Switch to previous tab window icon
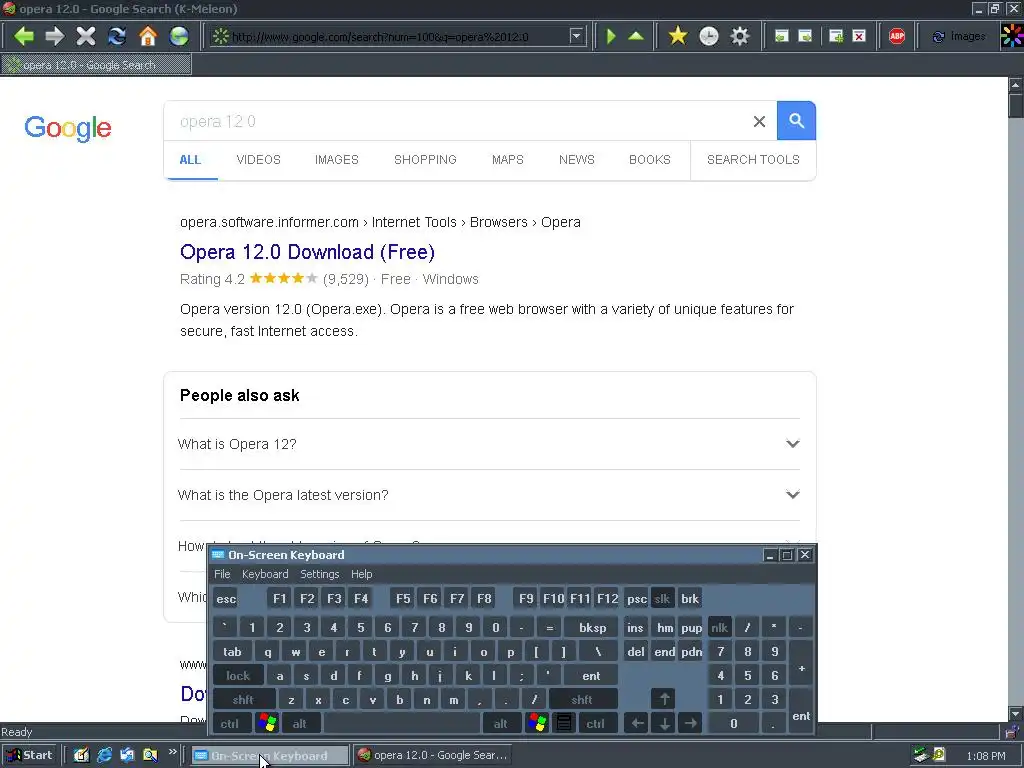1024x768 pixels. [x=781, y=36]
